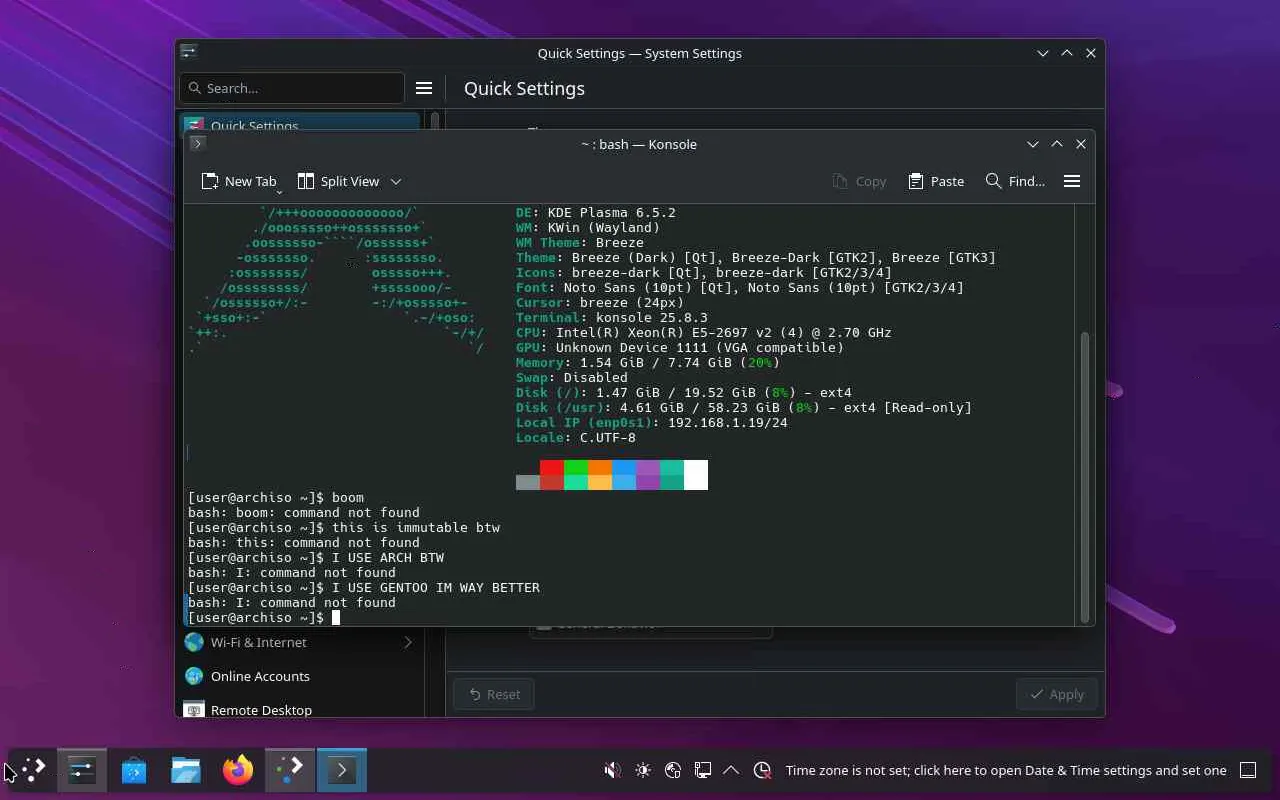Click the Show Desktop button on the panel

1248,770
